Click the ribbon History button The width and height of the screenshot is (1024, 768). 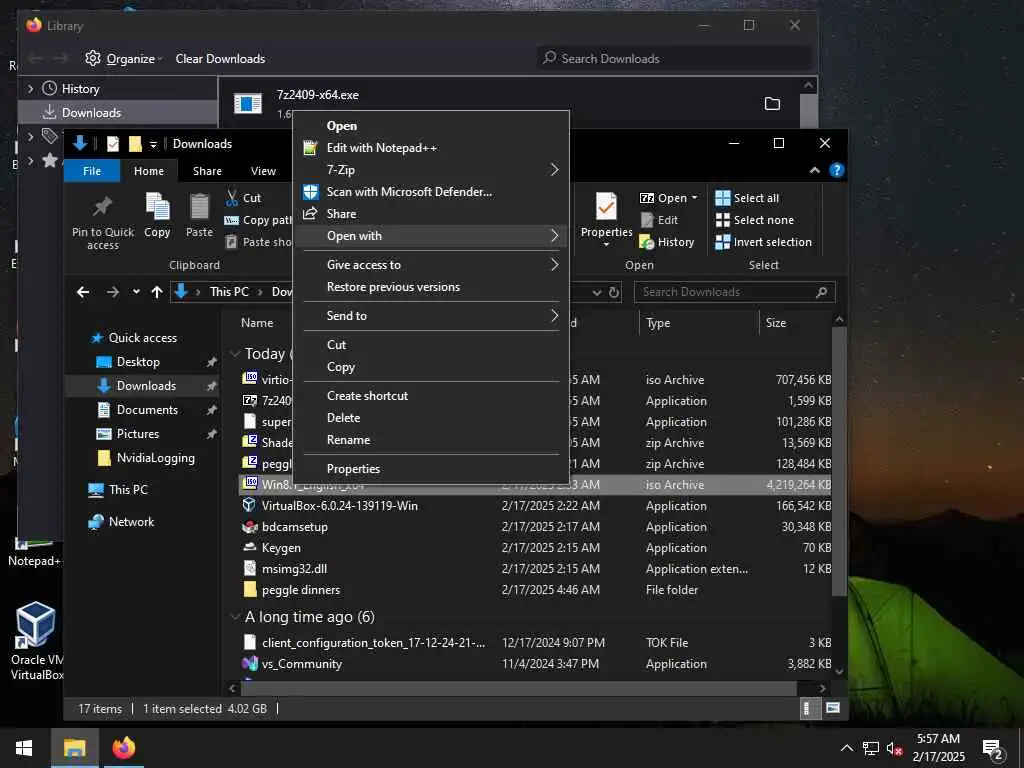pos(667,242)
